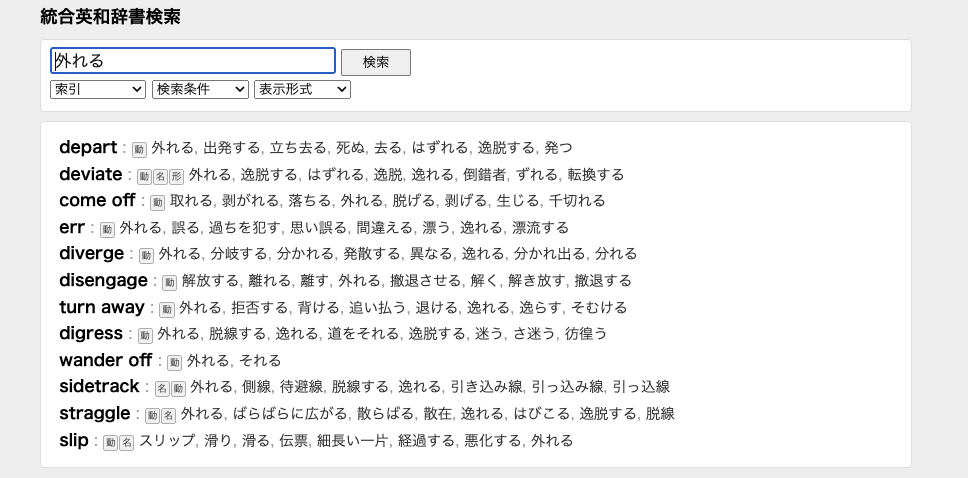Click the headword deviate
This screenshot has width=968, height=478.
click(91, 174)
